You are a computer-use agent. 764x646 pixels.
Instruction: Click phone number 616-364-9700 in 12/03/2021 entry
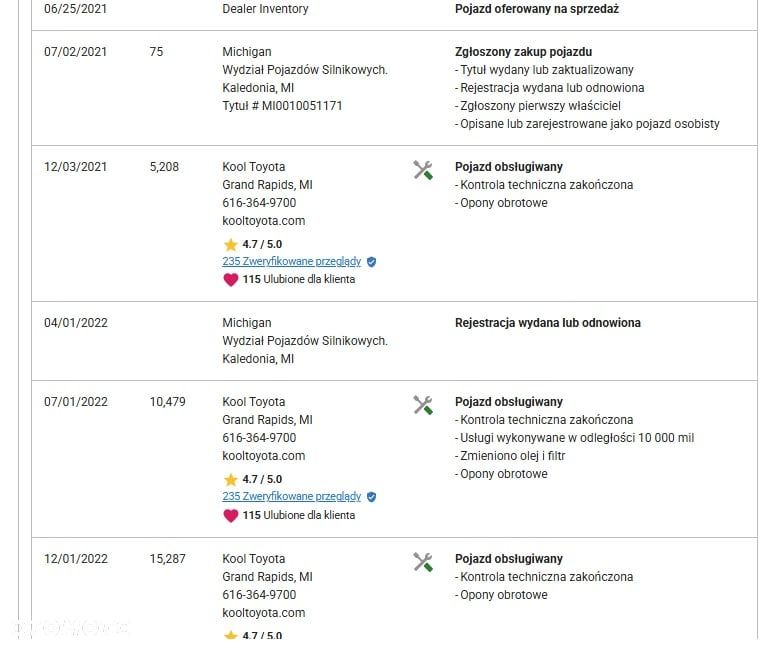[259, 203]
